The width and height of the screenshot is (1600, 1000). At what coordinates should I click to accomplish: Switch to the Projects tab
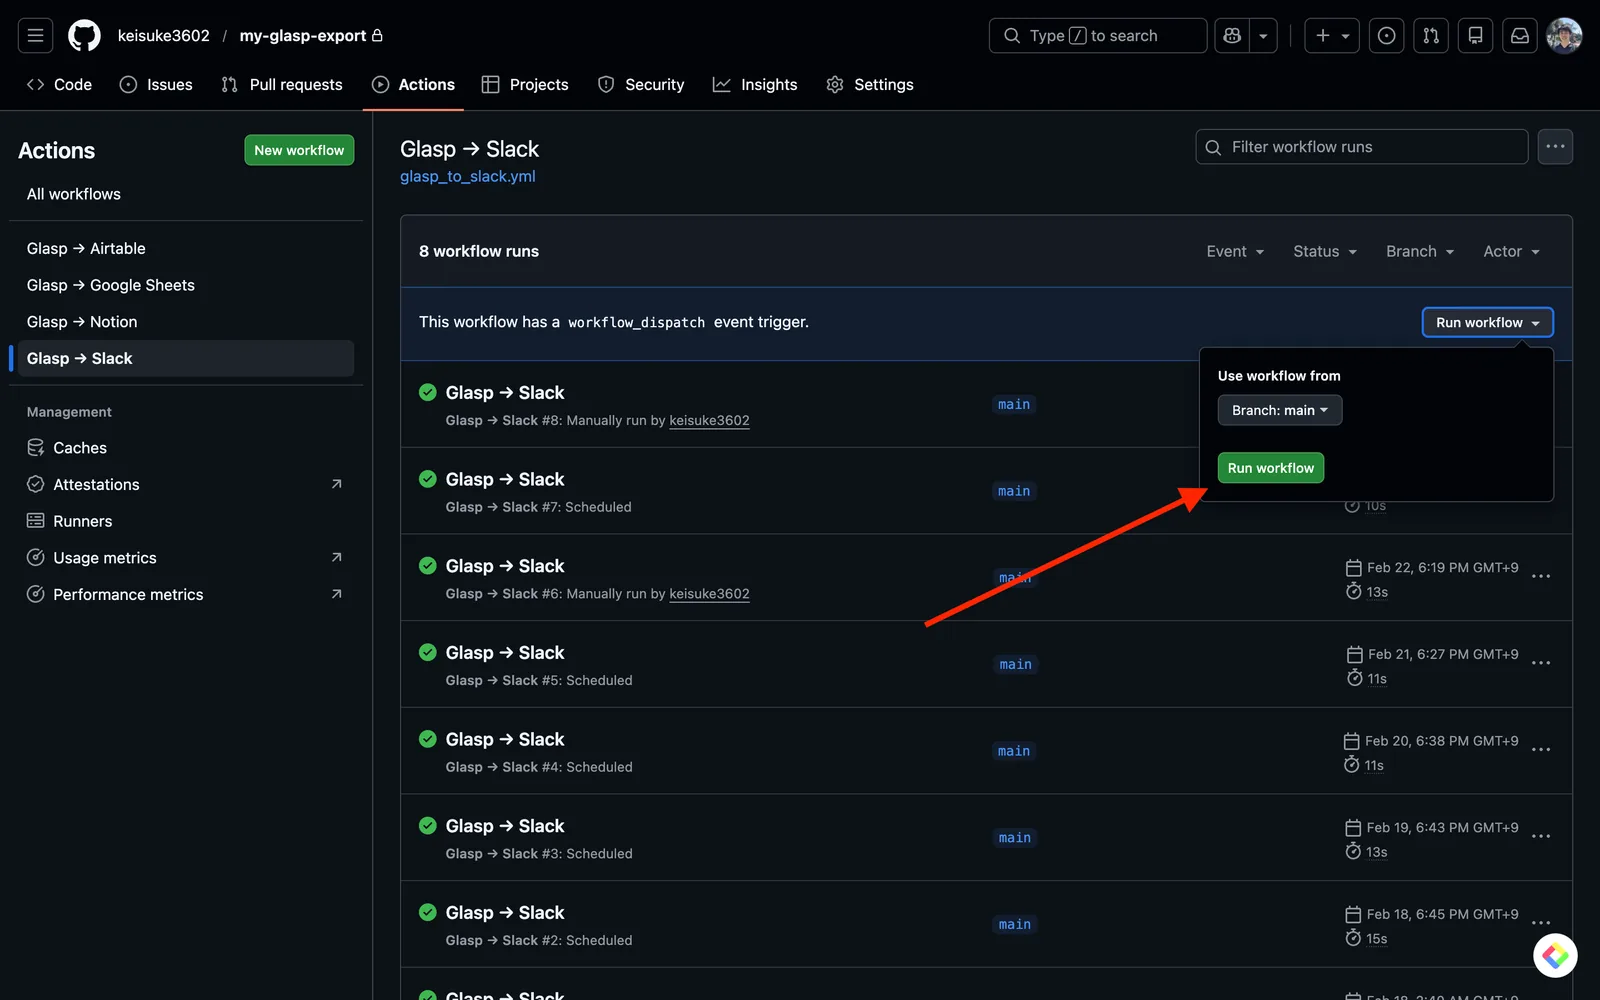click(525, 85)
